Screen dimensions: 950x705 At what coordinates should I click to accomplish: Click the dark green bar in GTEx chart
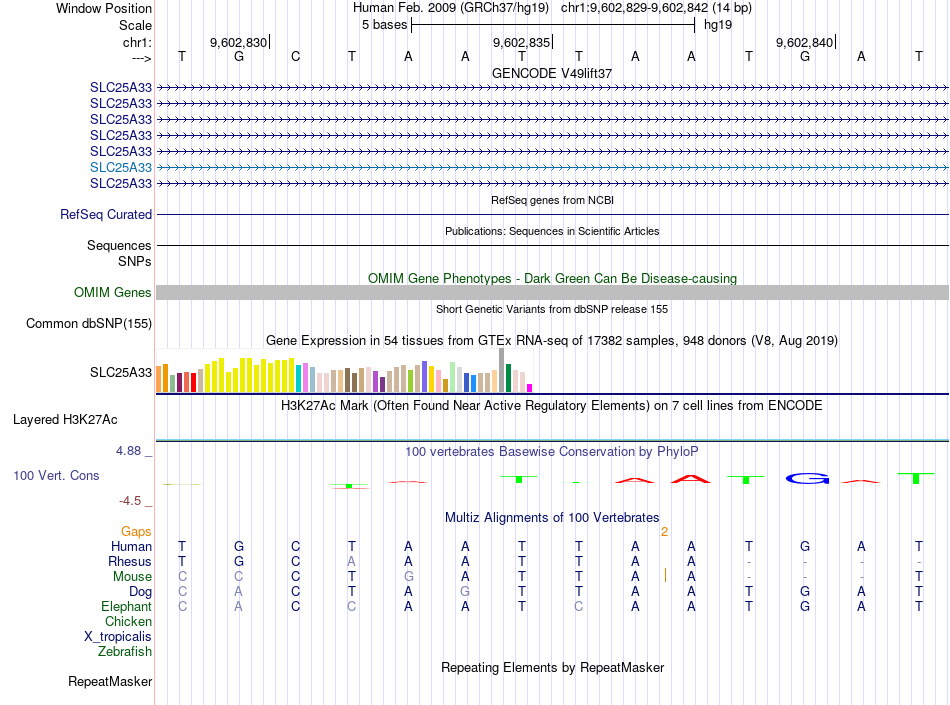pyautogui.click(x=509, y=378)
